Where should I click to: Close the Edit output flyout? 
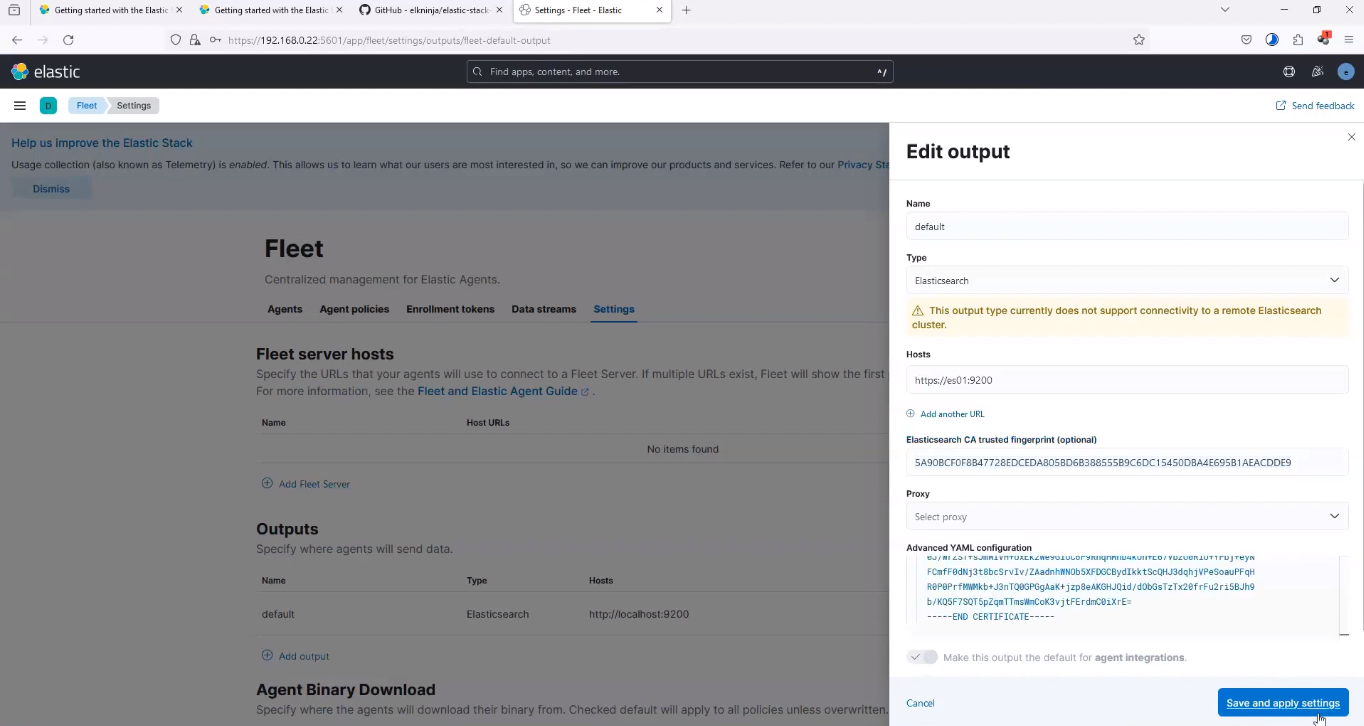(x=1352, y=137)
